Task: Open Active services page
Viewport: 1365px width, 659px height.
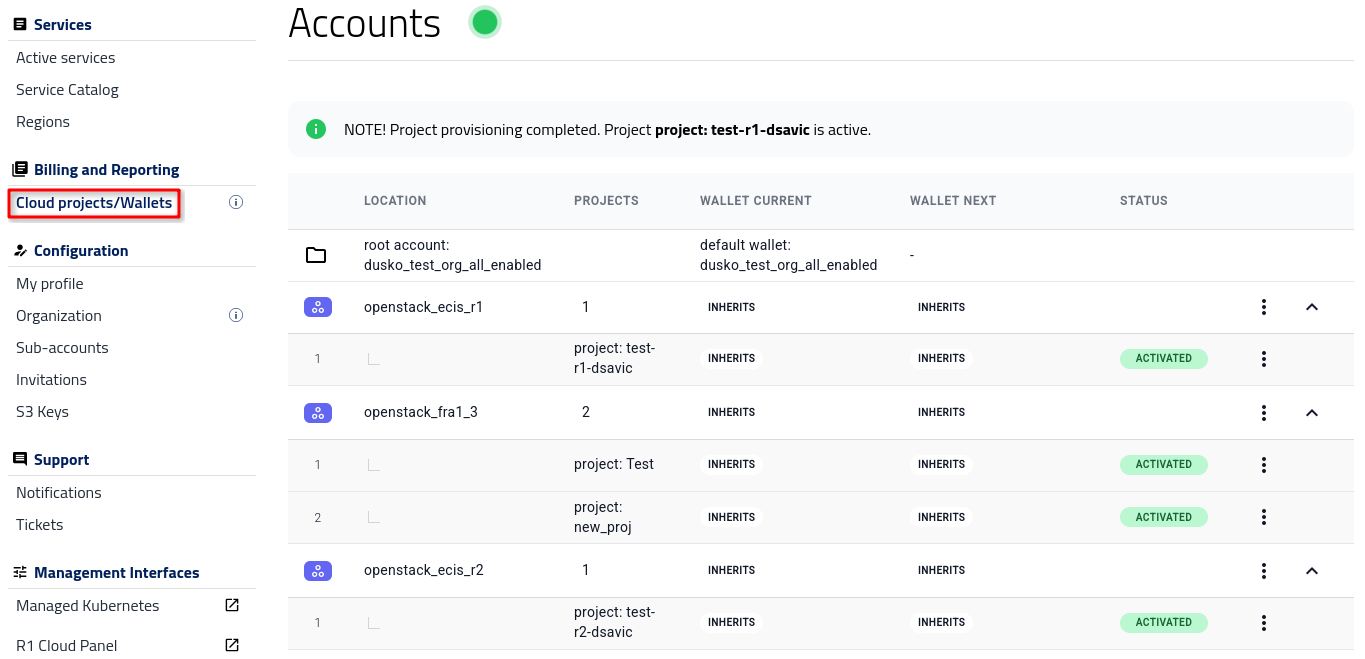Action: pyautogui.click(x=66, y=58)
